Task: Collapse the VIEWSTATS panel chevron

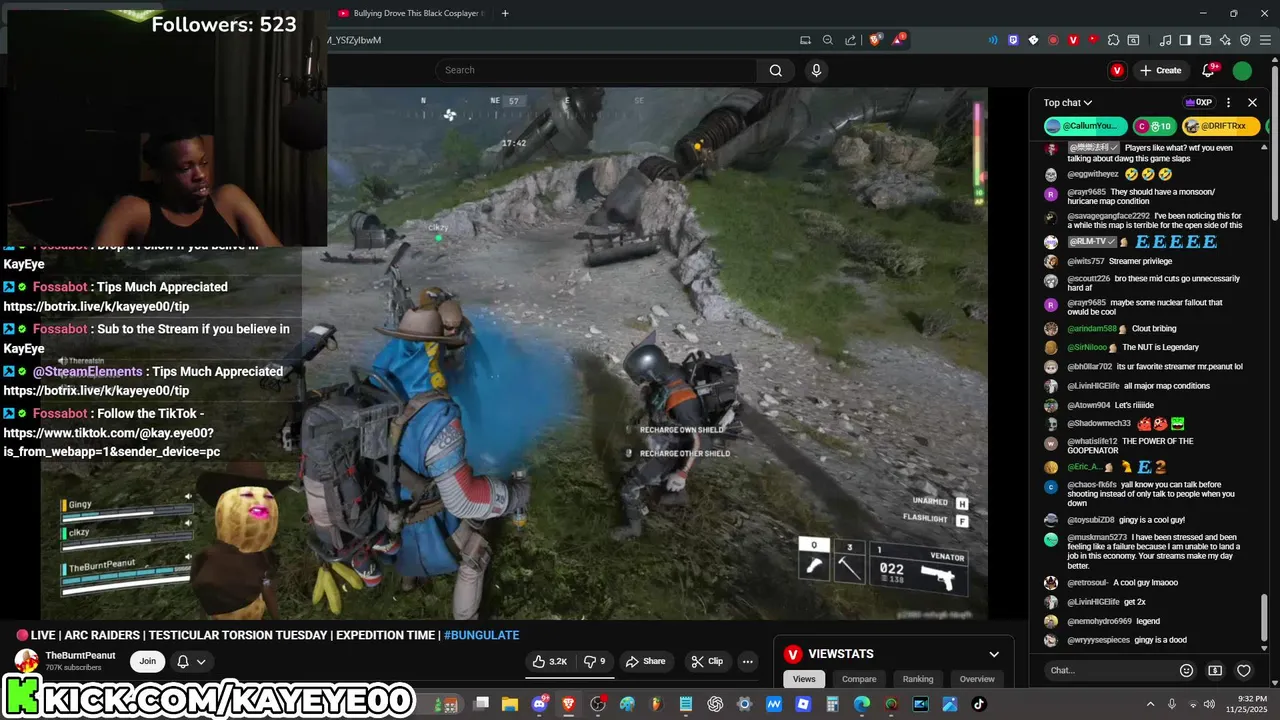Action: (x=994, y=654)
